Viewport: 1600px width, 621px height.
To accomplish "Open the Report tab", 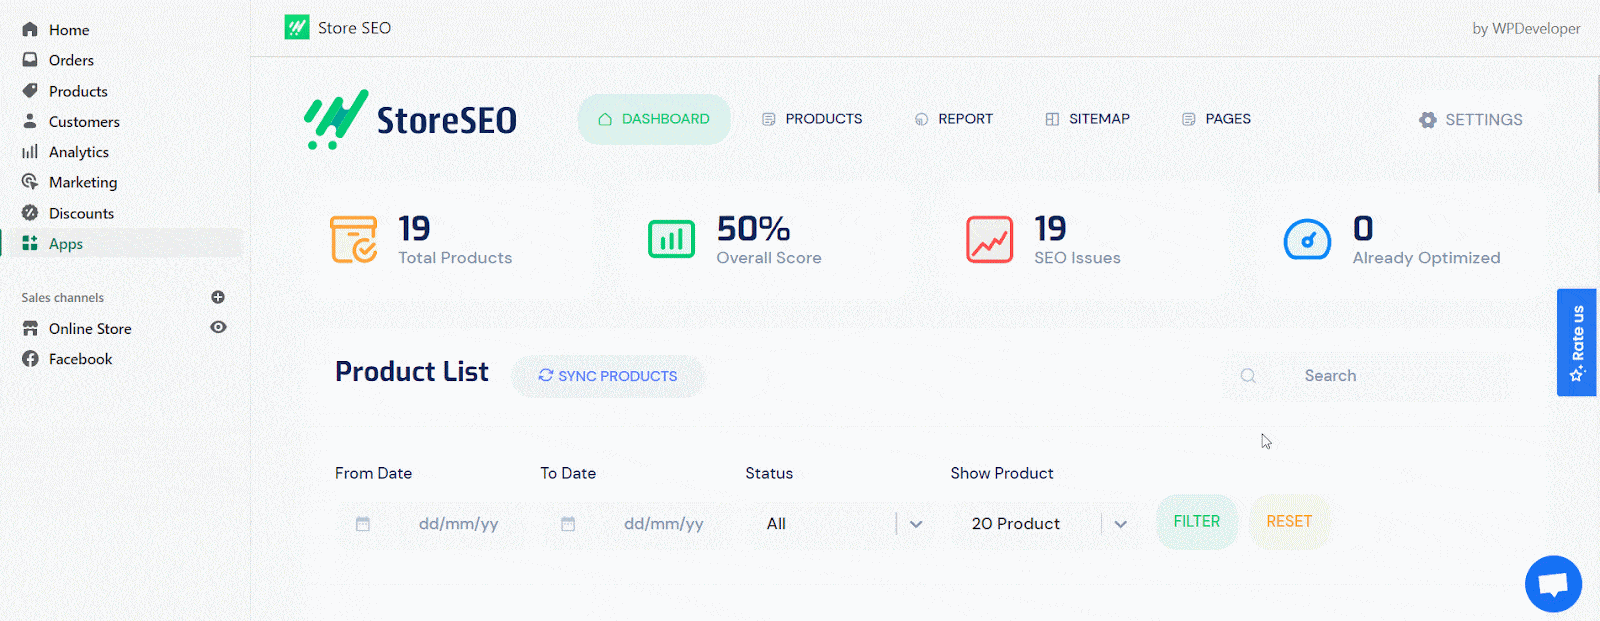I will point(954,119).
